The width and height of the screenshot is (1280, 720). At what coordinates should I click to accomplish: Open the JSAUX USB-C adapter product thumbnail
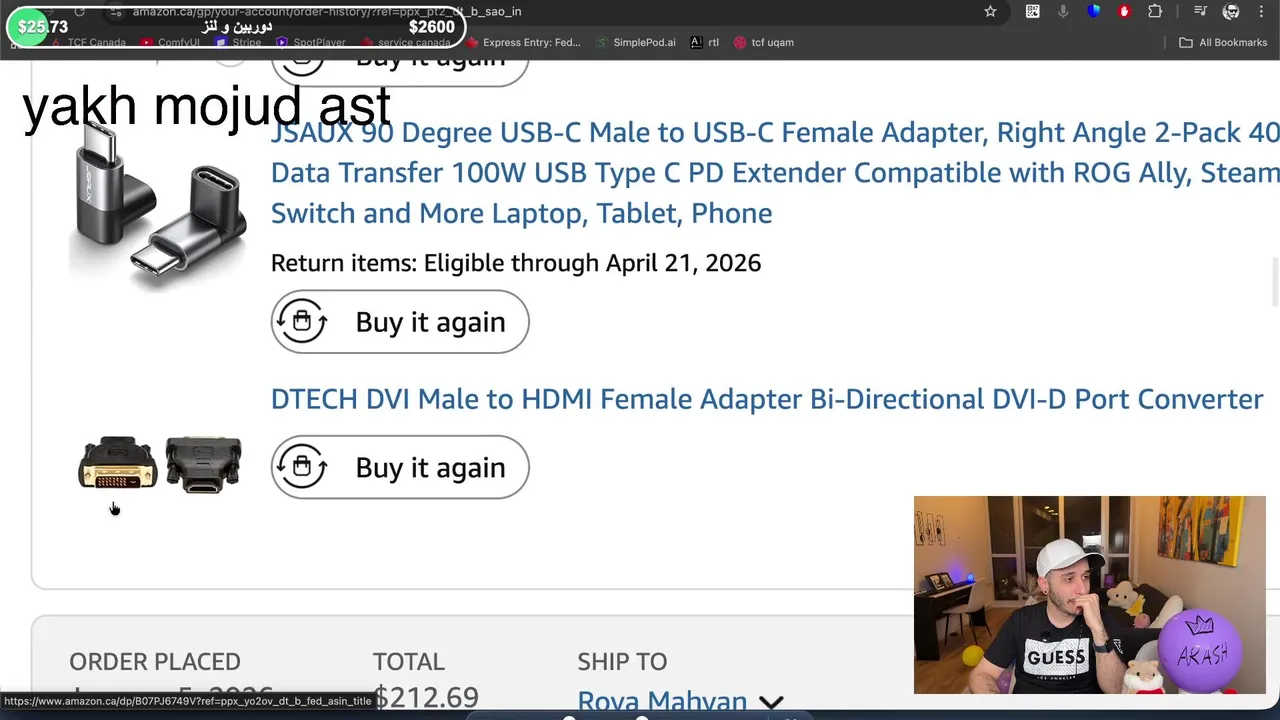click(x=160, y=207)
